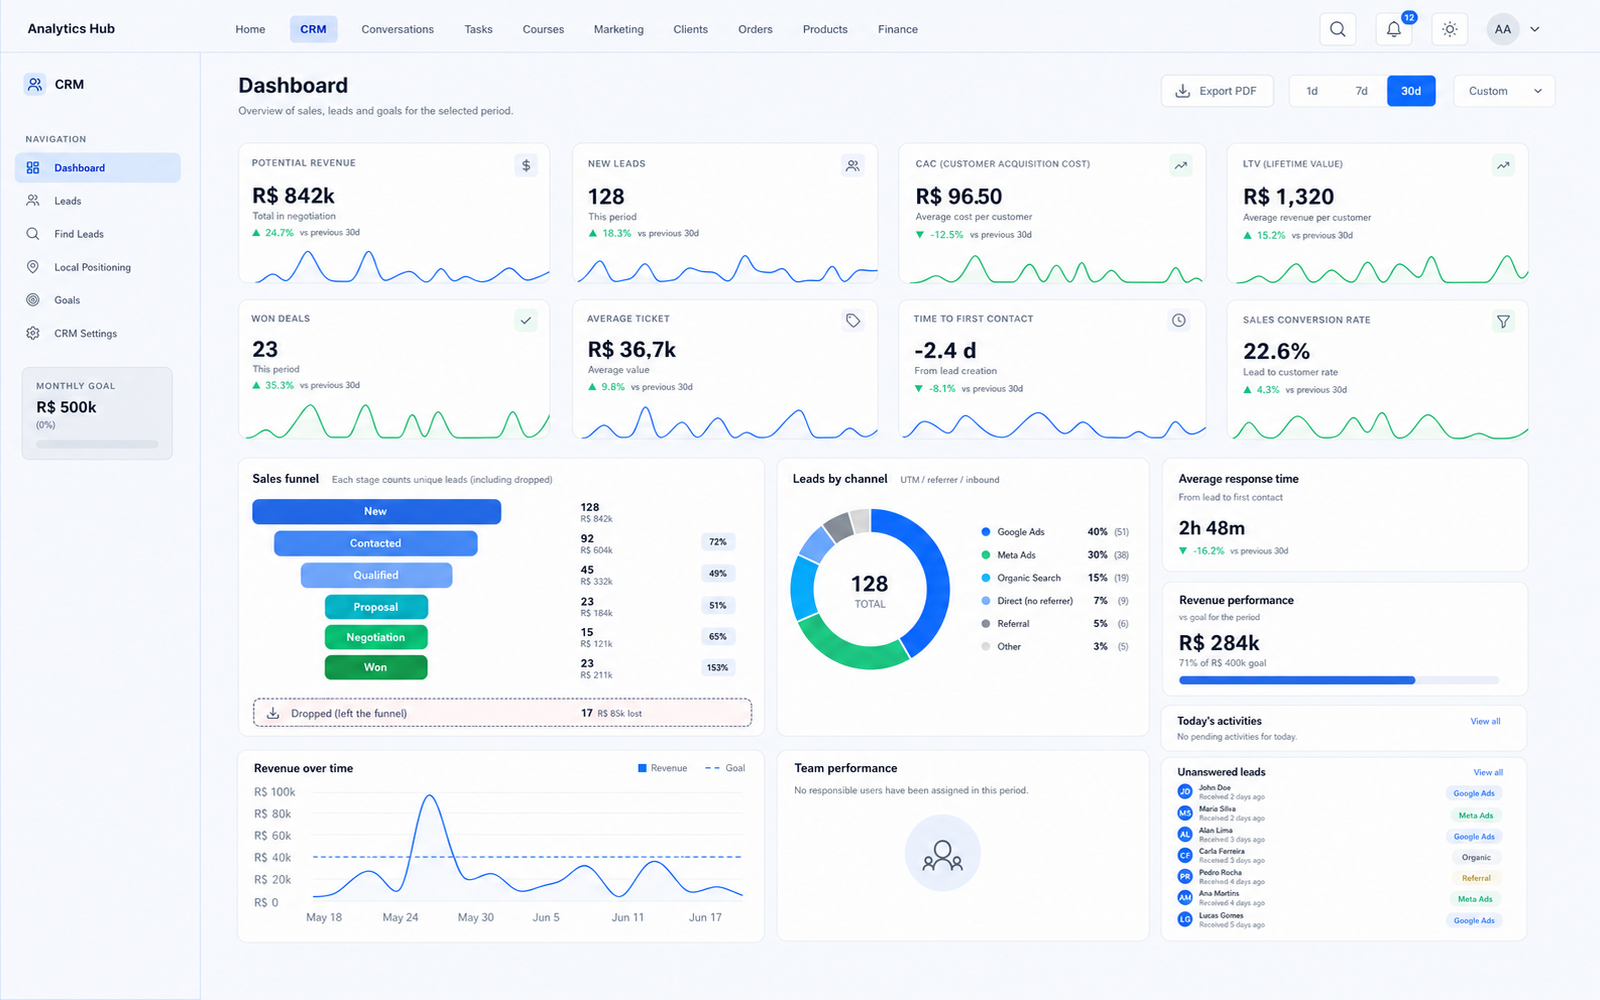The image size is (1600, 1000).
Task: Click the Time to First Contact clock icon
Action: coord(1179,320)
